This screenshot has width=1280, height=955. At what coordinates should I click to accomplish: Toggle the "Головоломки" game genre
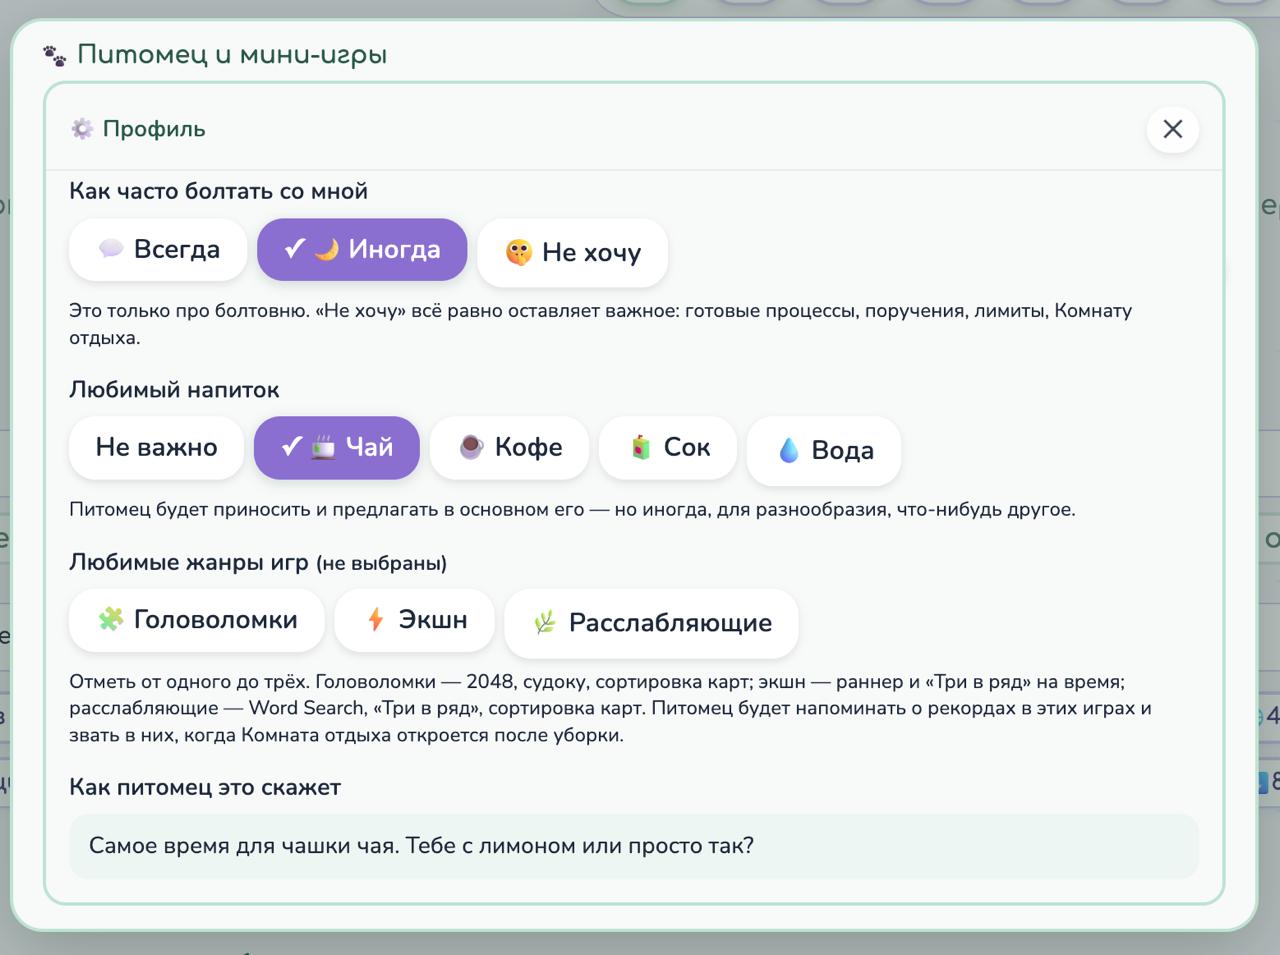[197, 620]
